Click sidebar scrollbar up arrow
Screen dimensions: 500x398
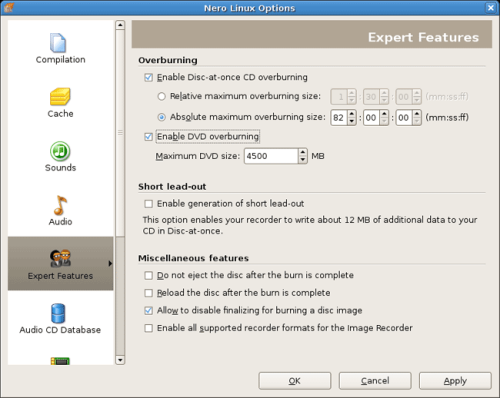(120, 25)
